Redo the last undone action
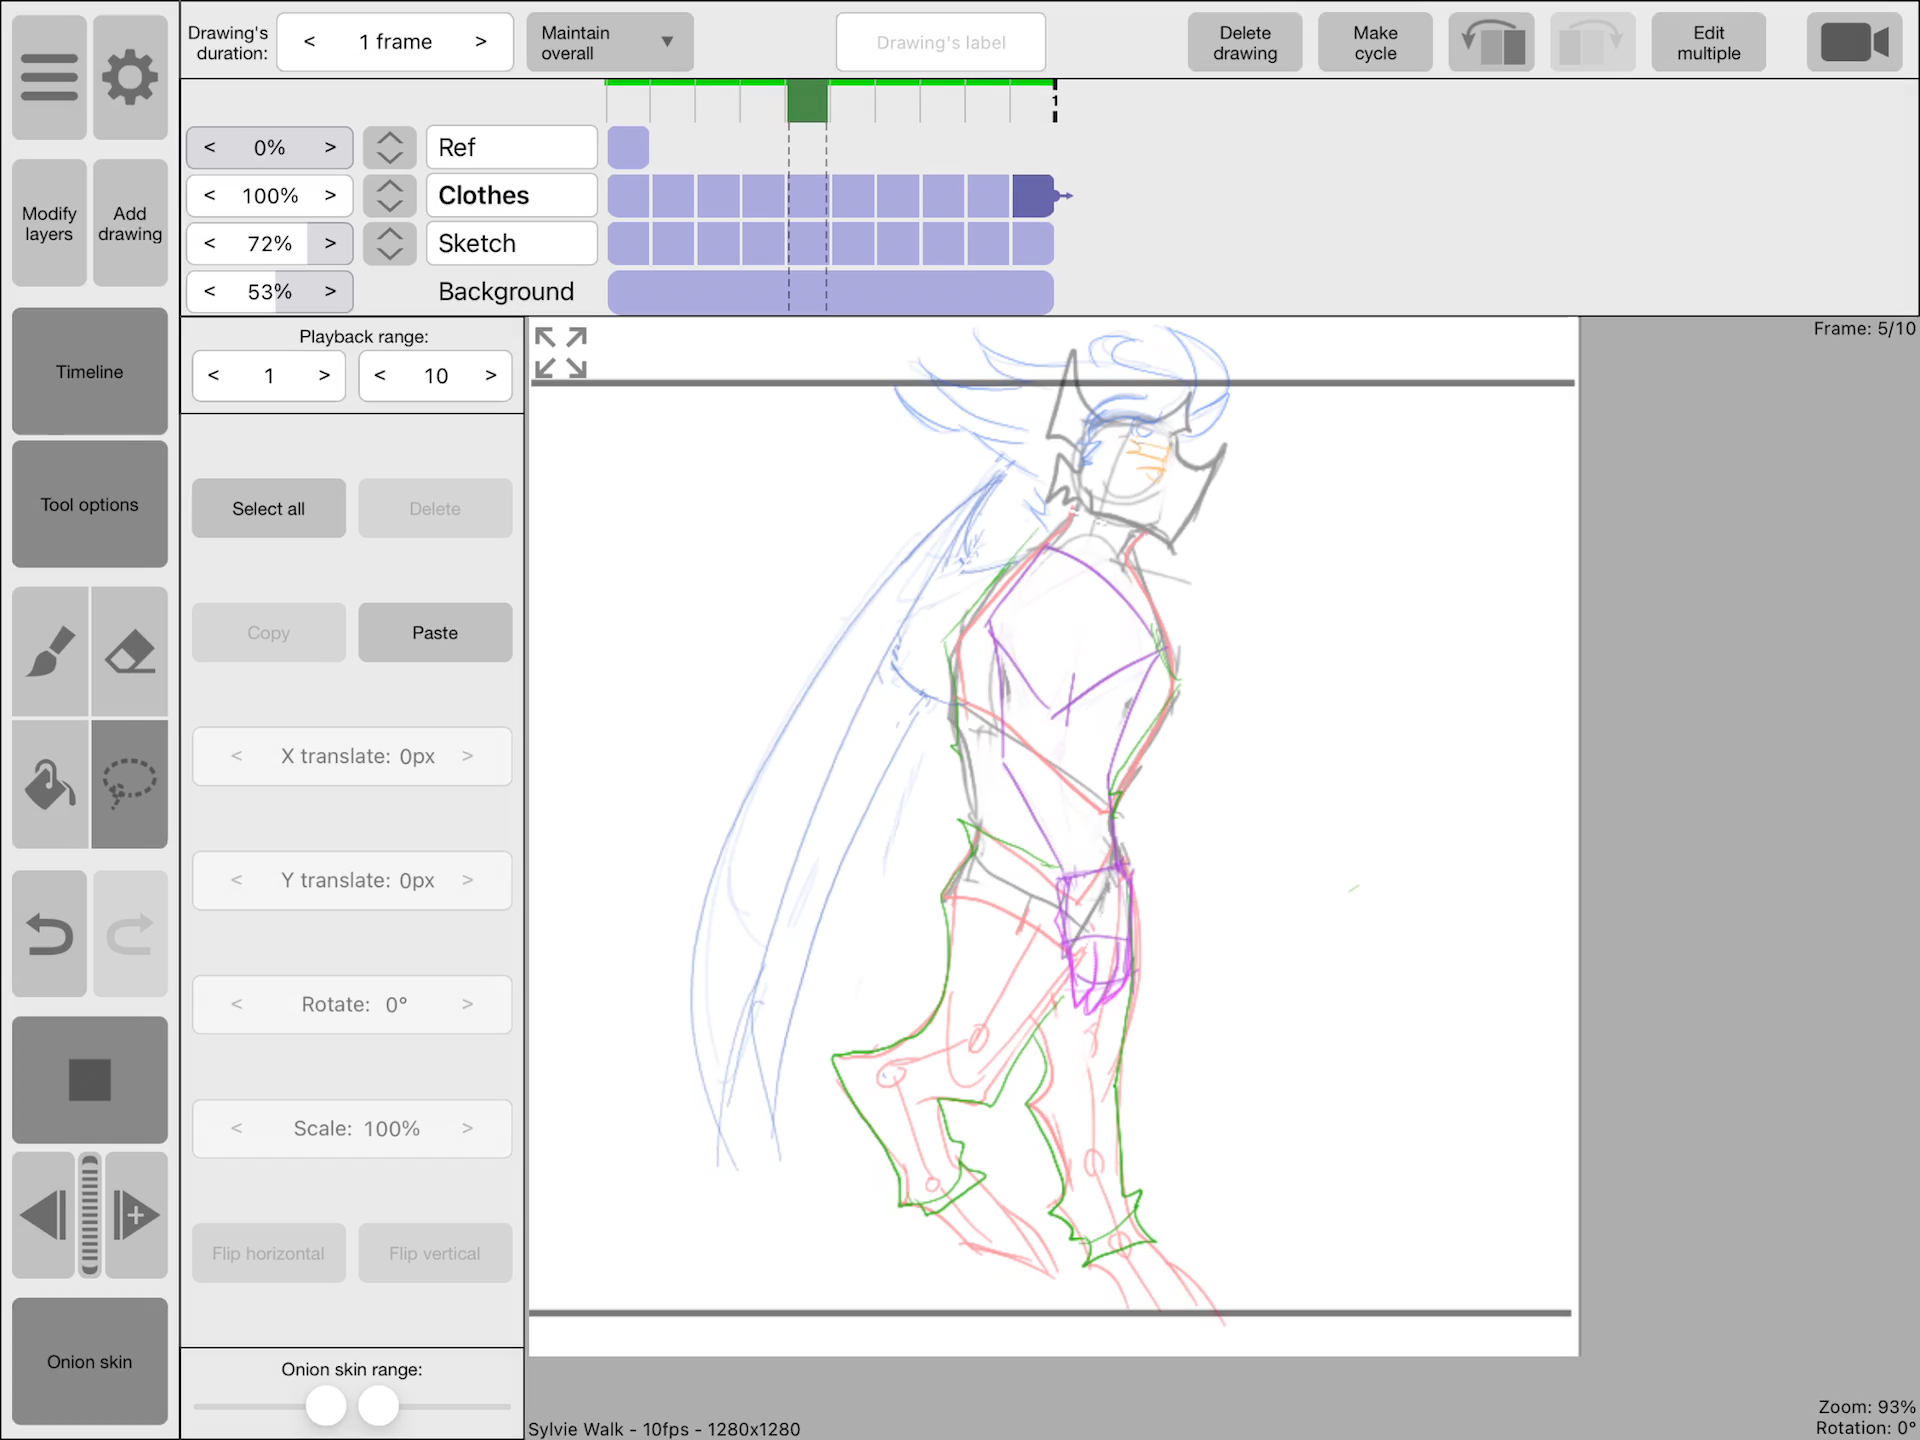The width and height of the screenshot is (1920, 1440). tap(130, 934)
